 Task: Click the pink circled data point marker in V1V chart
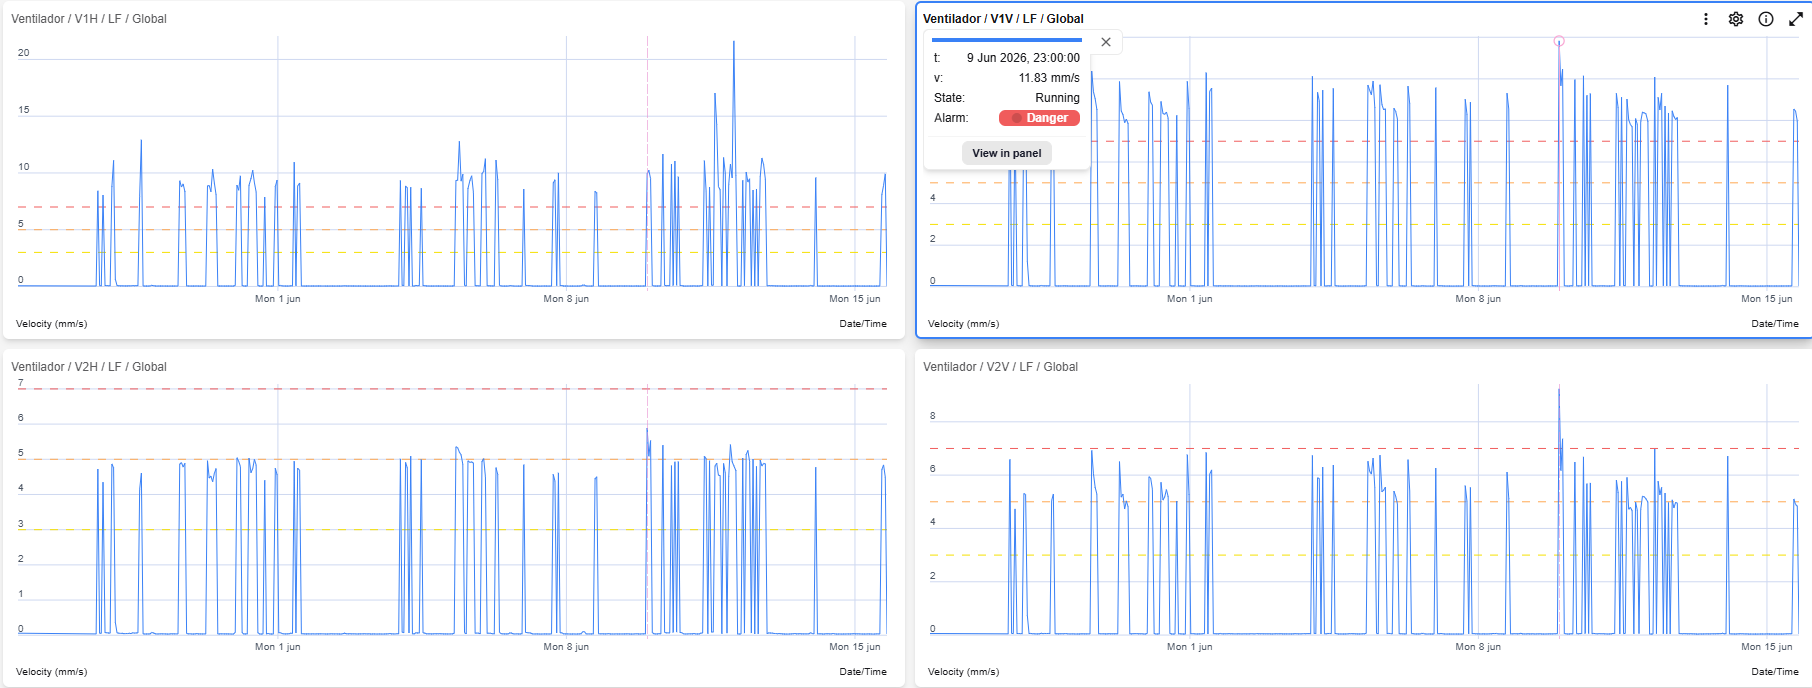point(1559,41)
